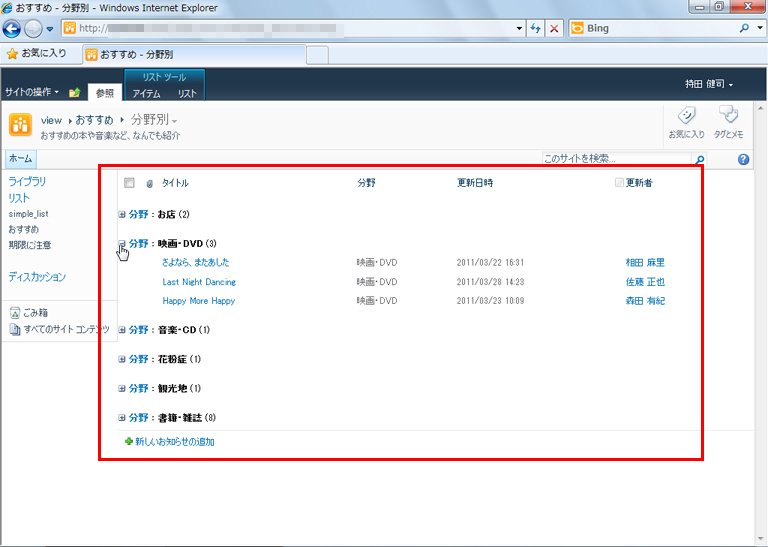The width and height of the screenshot is (768, 547).
Task: Open the Happy More Happy item
Action: pos(198,301)
